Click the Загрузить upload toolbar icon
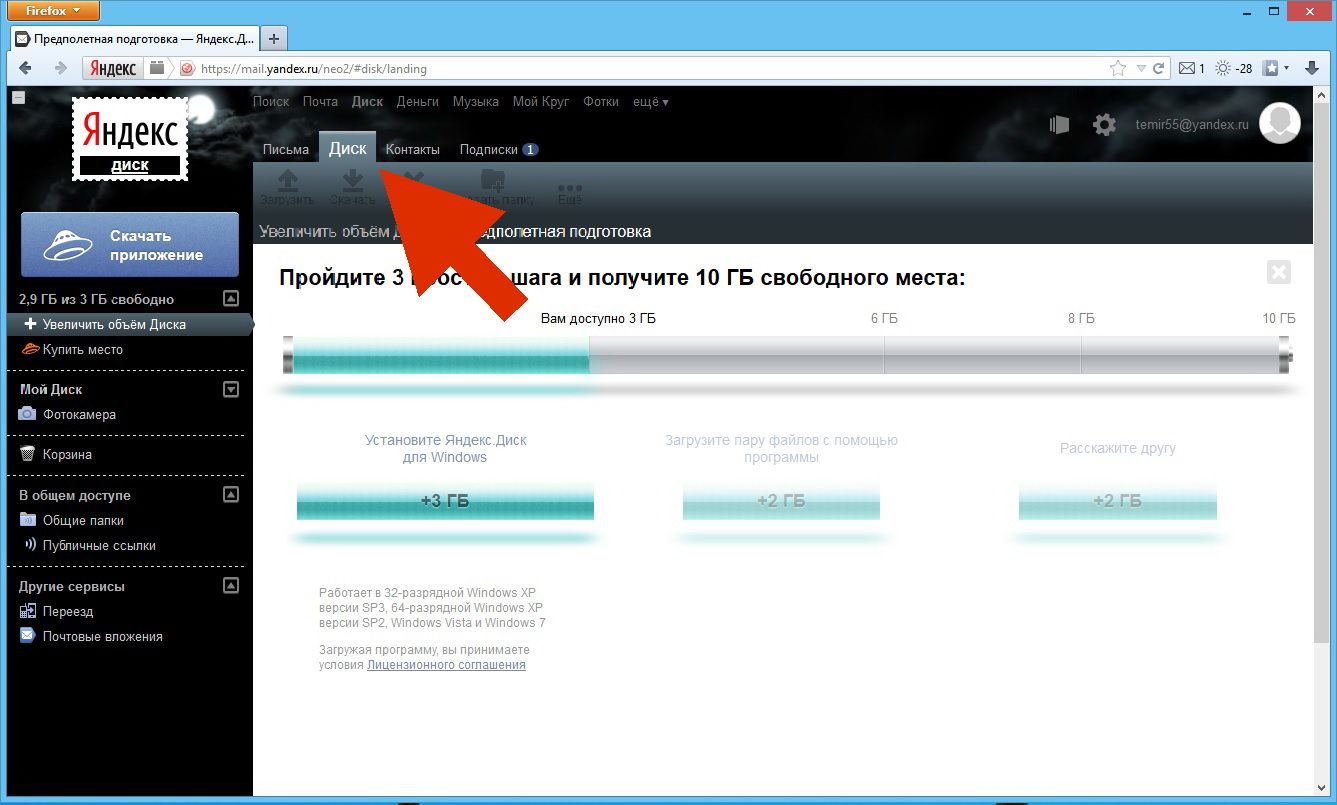Viewport: 1337px width, 805px height. [x=287, y=187]
